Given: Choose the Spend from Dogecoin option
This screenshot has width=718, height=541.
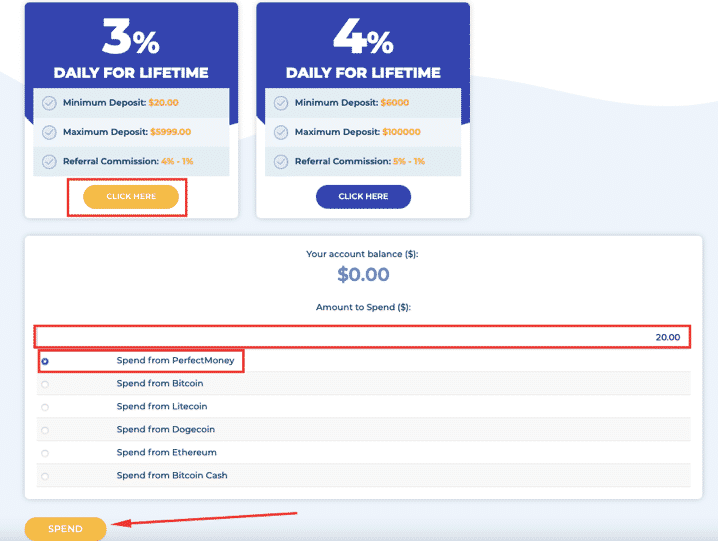Looking at the screenshot, I should click(45, 430).
